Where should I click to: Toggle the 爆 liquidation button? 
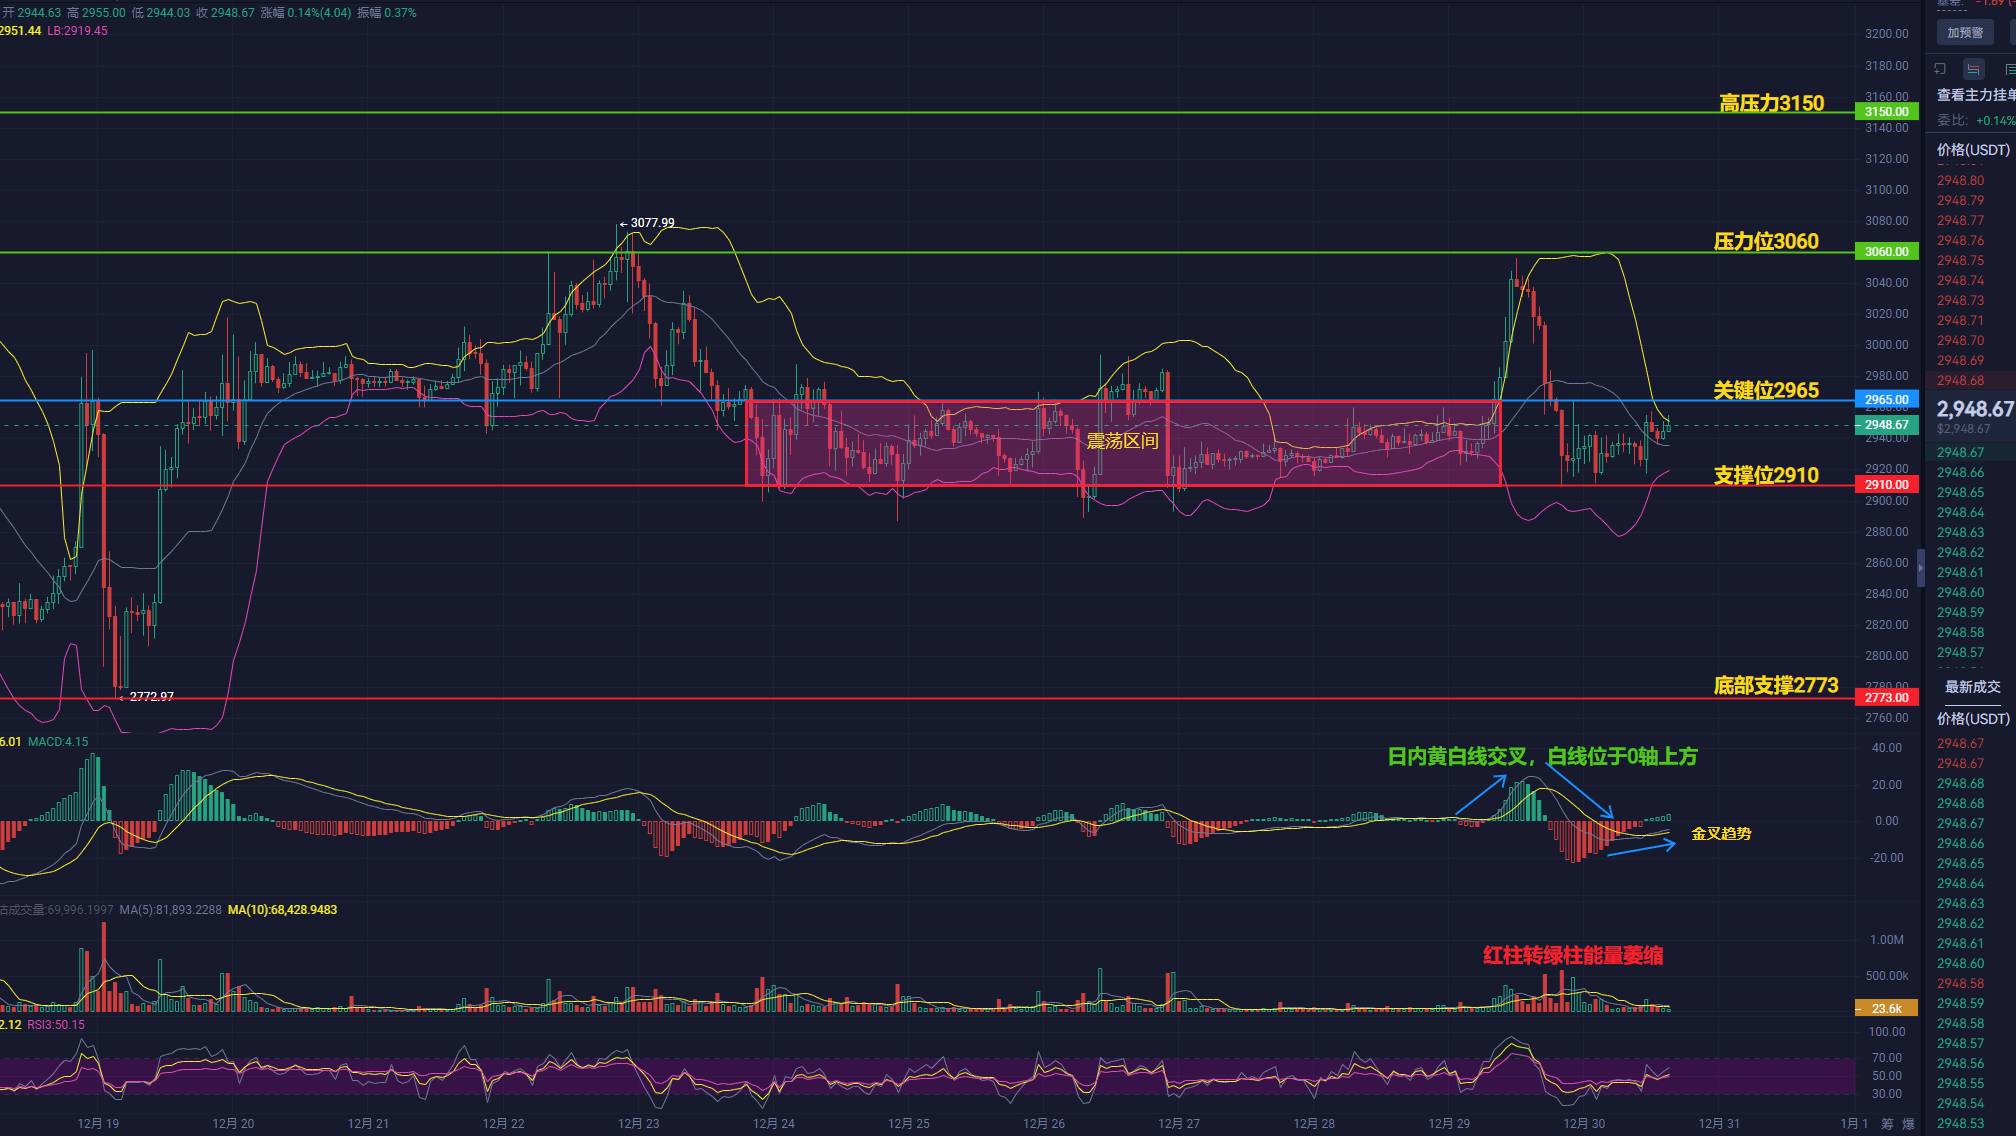(x=1908, y=1124)
